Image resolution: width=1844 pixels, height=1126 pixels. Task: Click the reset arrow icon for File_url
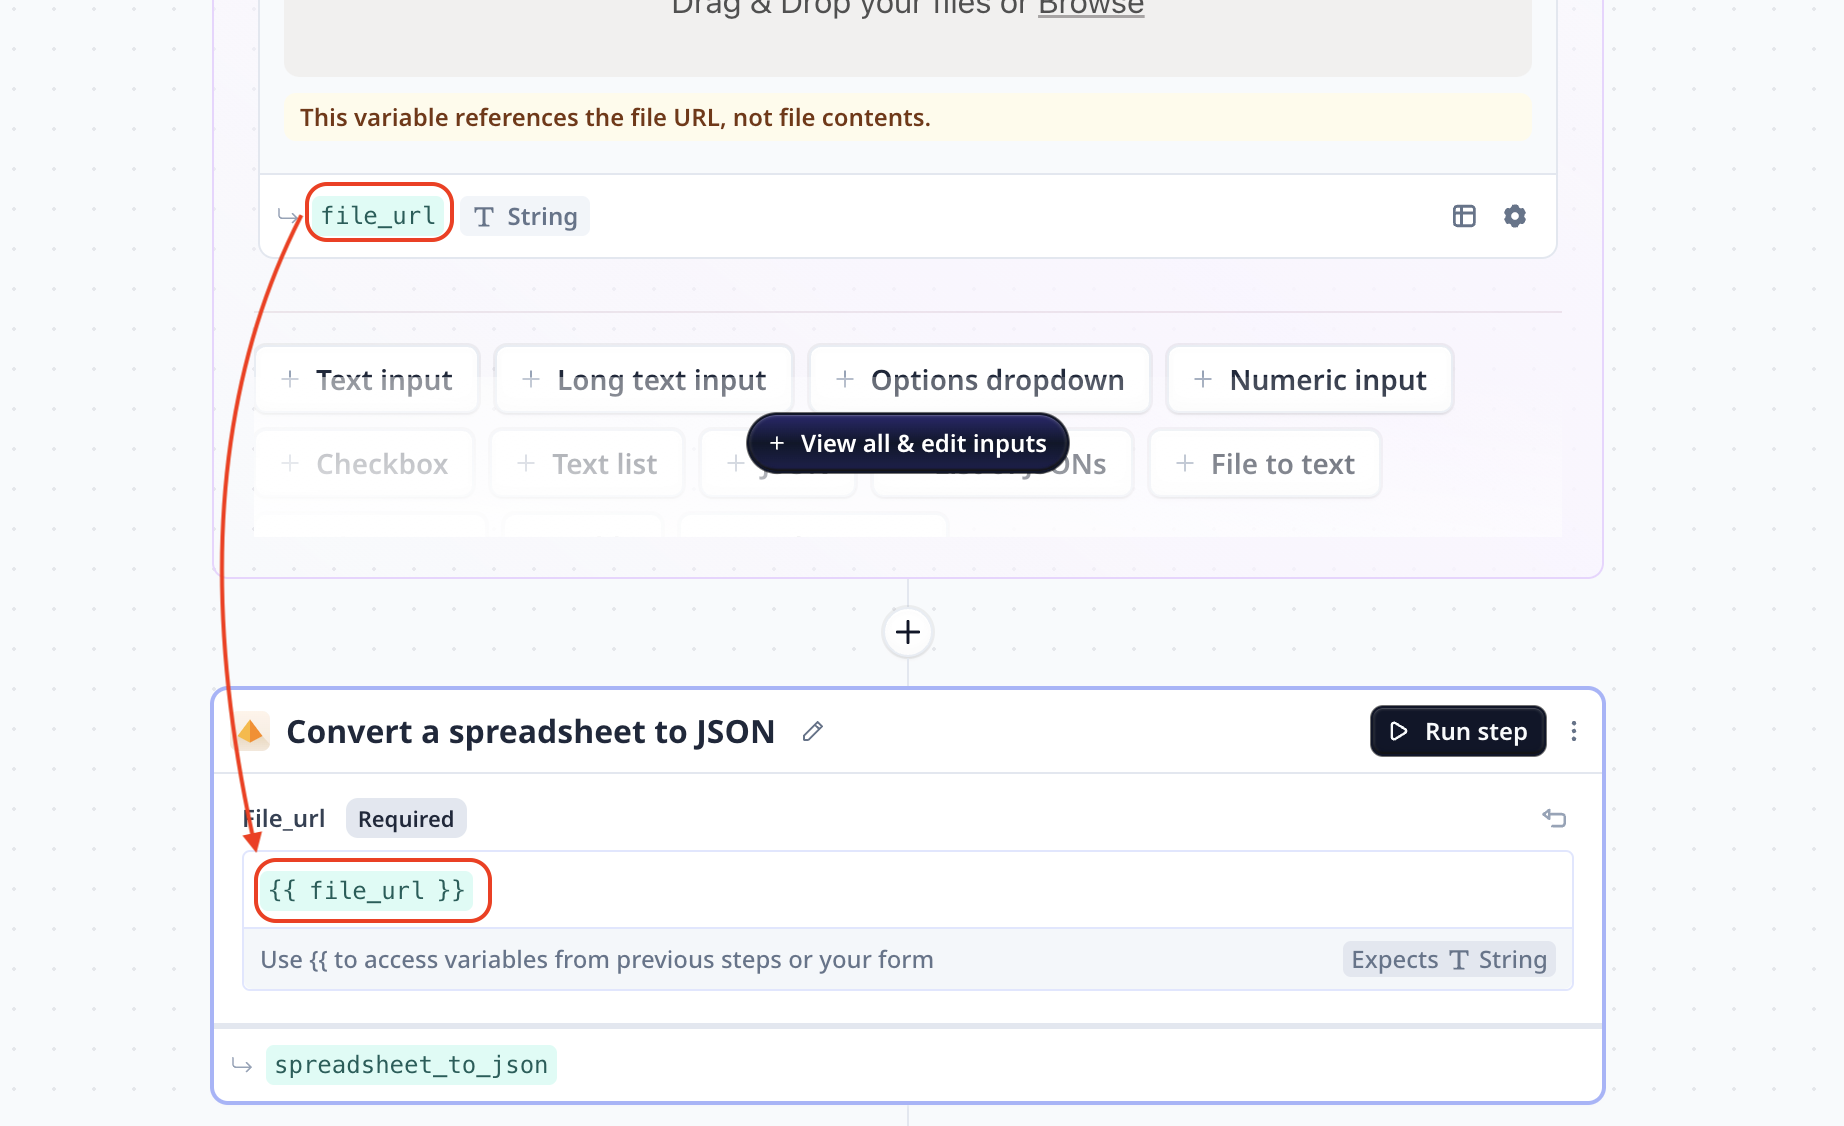click(1554, 818)
